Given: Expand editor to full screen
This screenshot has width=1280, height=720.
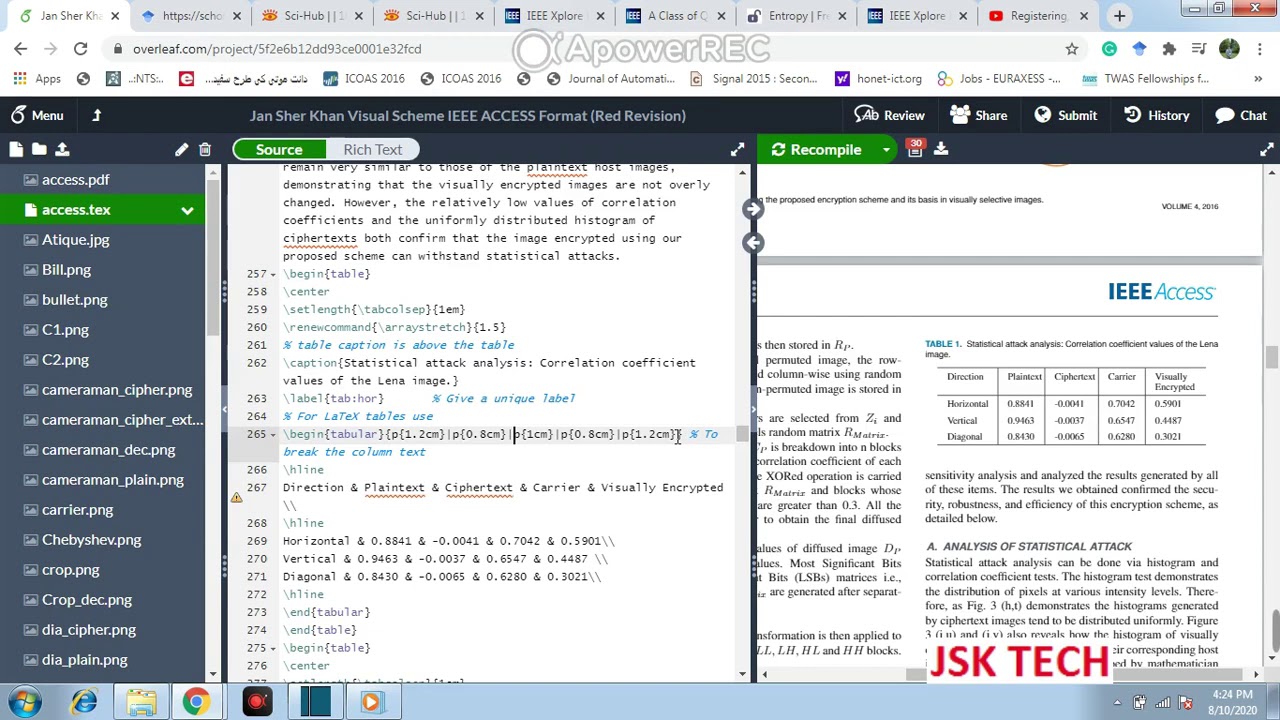Looking at the screenshot, I should 737,149.
